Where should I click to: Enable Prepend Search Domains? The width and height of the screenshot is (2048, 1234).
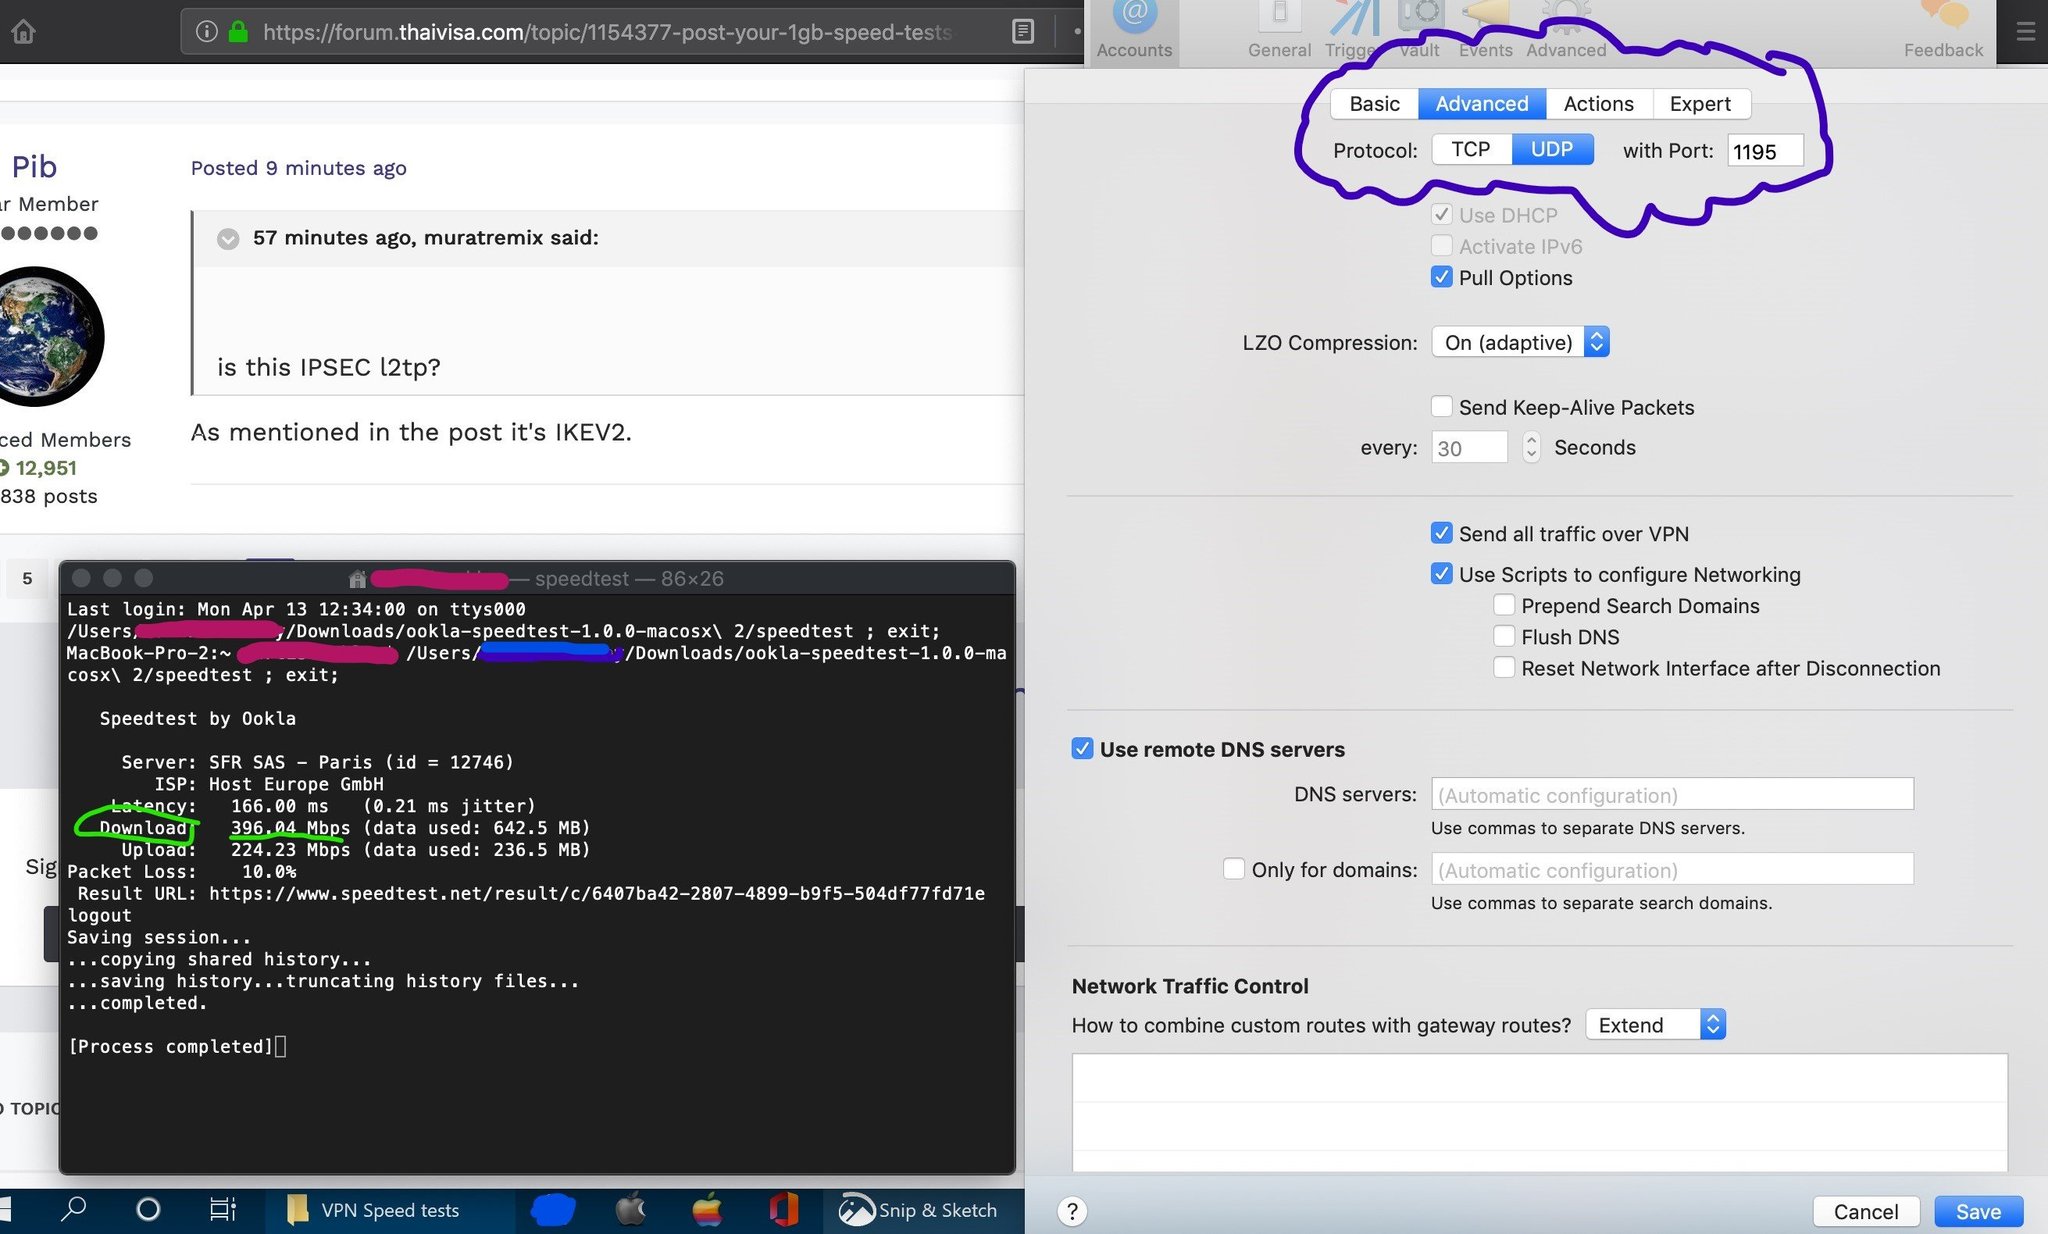1504,605
